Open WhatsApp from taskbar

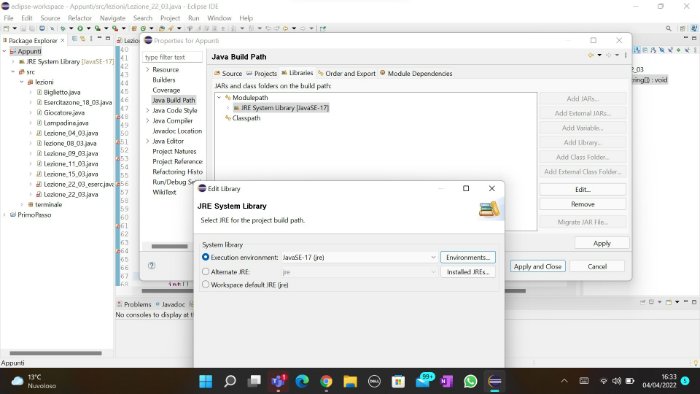(470, 381)
